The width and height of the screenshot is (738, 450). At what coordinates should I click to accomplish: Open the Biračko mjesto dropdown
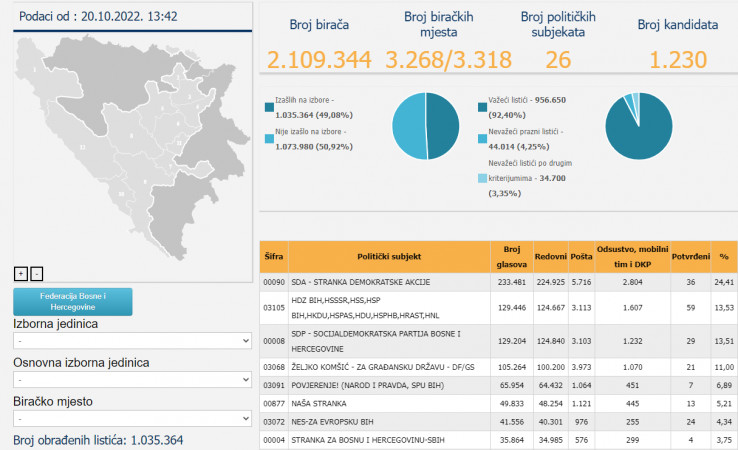132,418
